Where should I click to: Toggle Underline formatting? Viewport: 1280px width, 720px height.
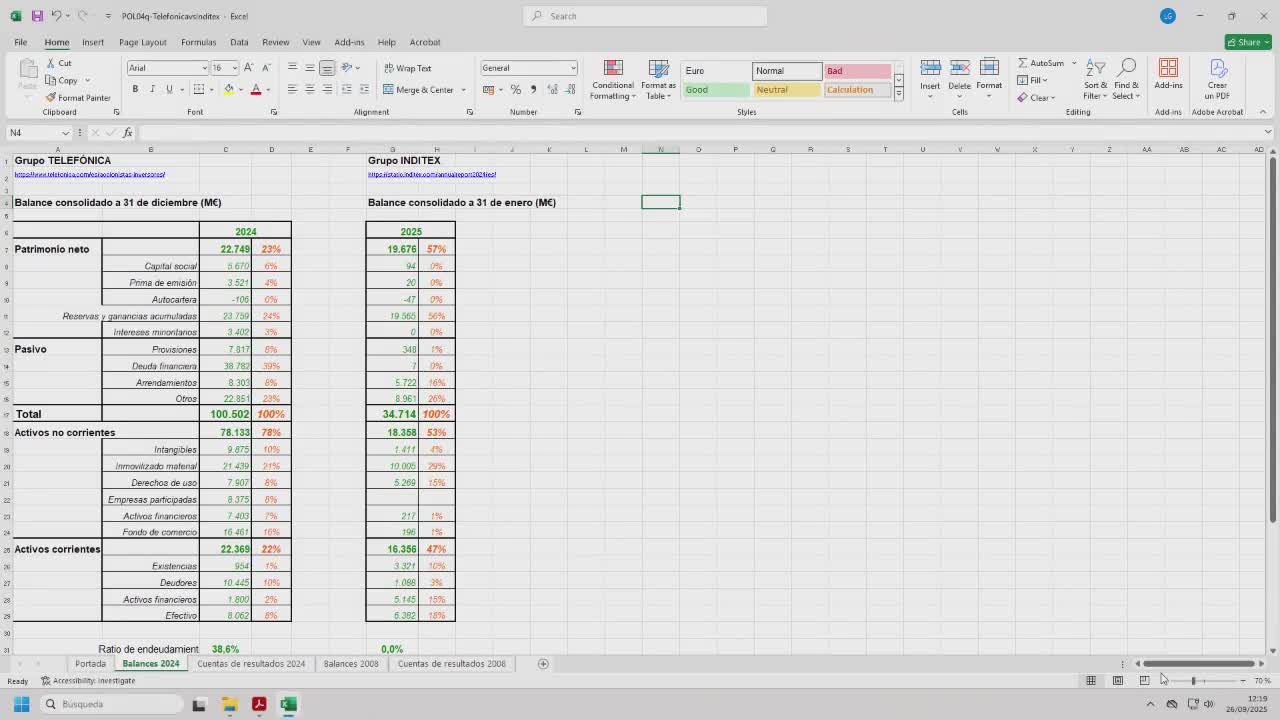coord(169,89)
